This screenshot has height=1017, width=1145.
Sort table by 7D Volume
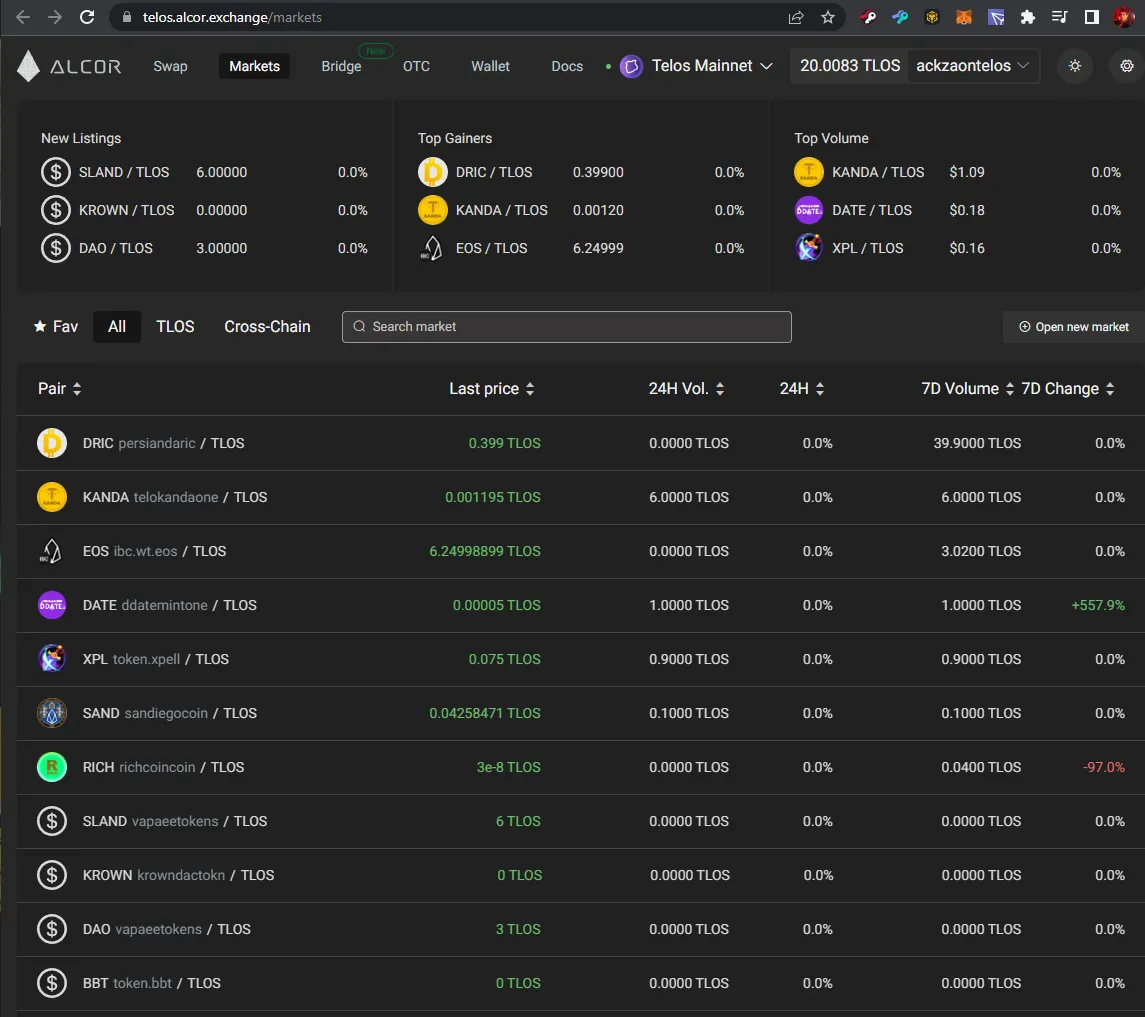tap(968, 388)
